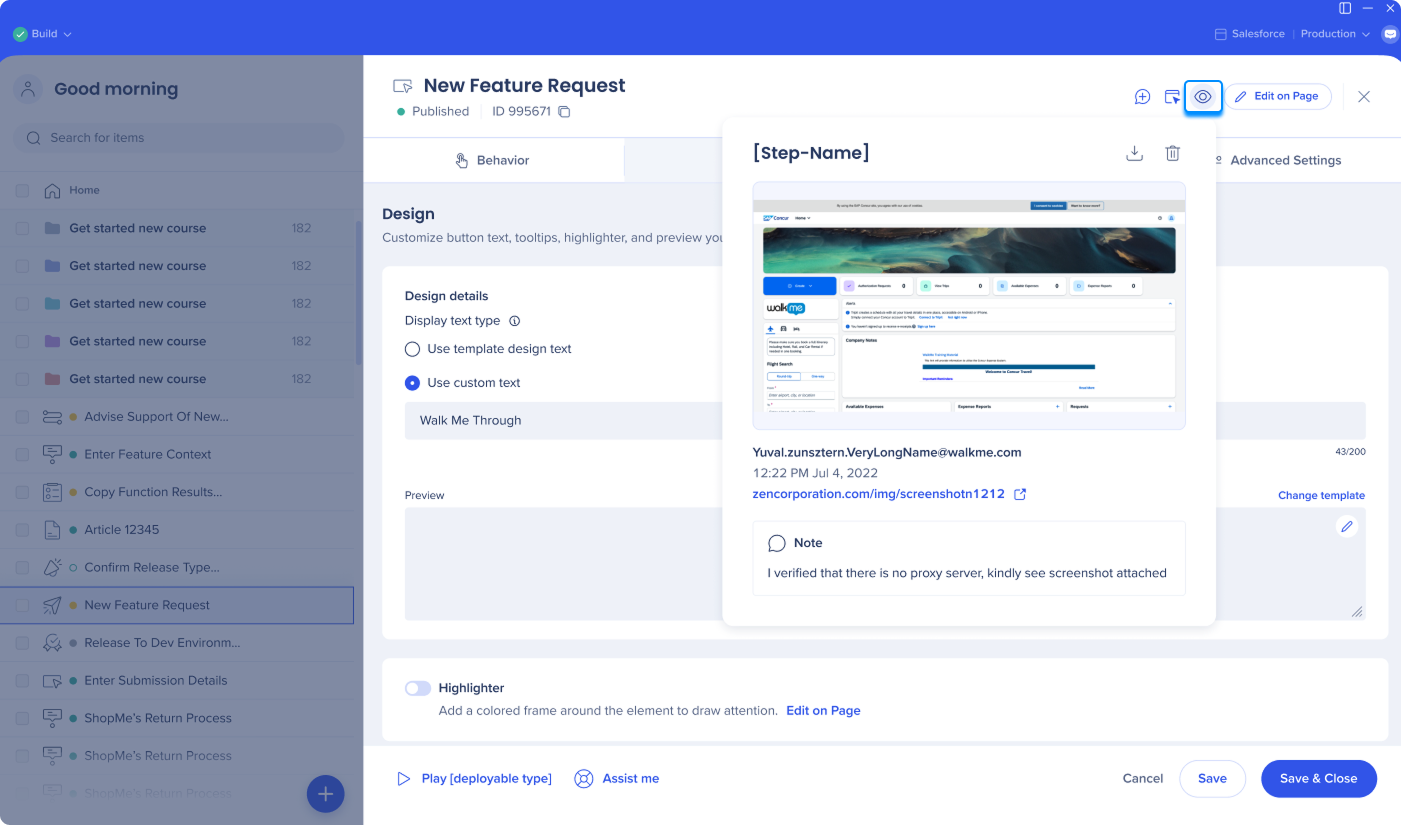Open the chat icon in top bar

(1390, 34)
